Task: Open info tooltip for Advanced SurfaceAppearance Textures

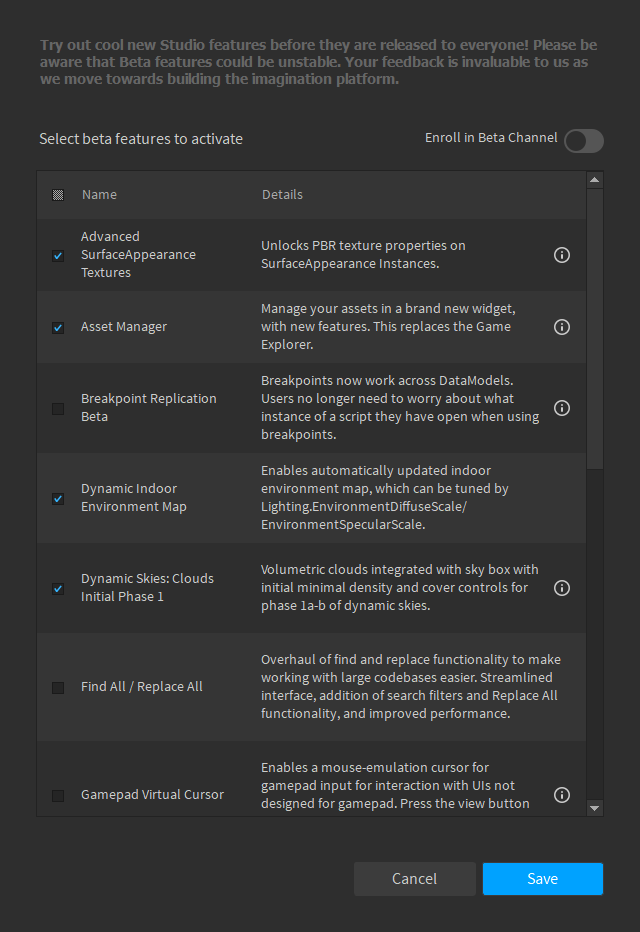Action: point(561,255)
